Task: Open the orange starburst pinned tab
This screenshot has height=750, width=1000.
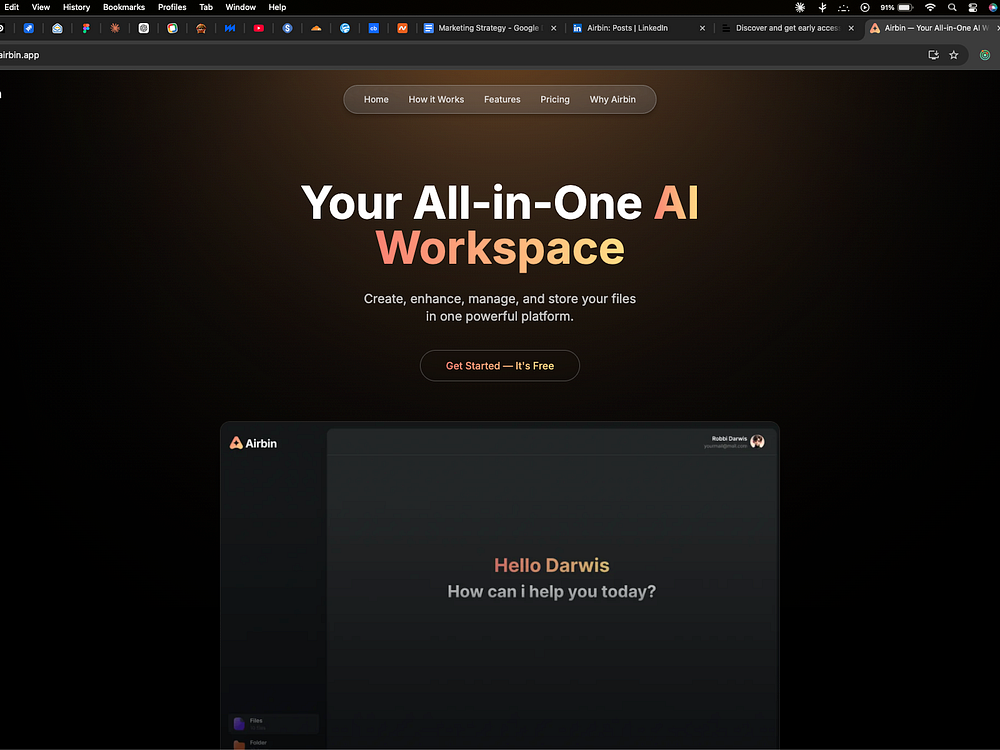Action: (x=115, y=28)
